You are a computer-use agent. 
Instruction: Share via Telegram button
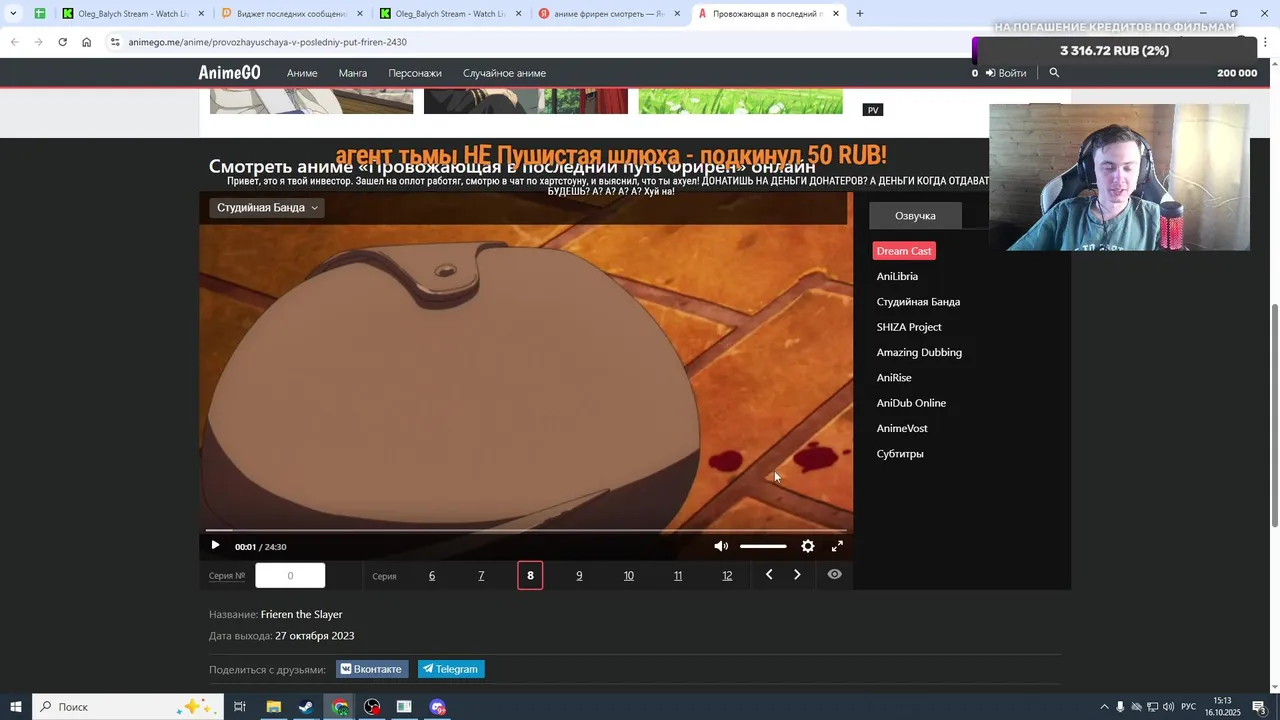(450, 669)
